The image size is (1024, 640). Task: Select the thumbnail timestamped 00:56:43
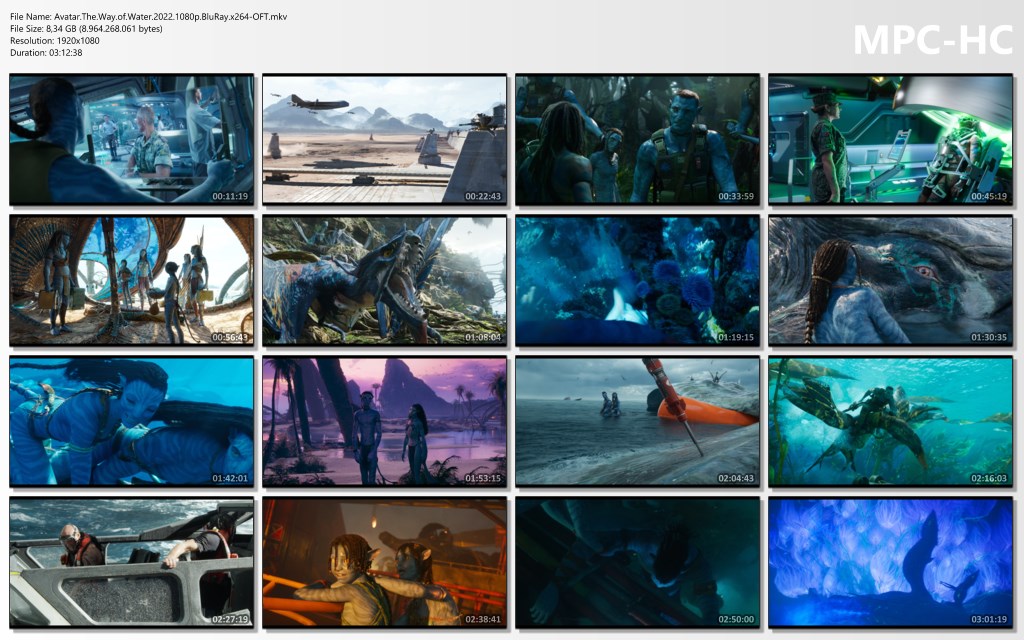point(132,281)
